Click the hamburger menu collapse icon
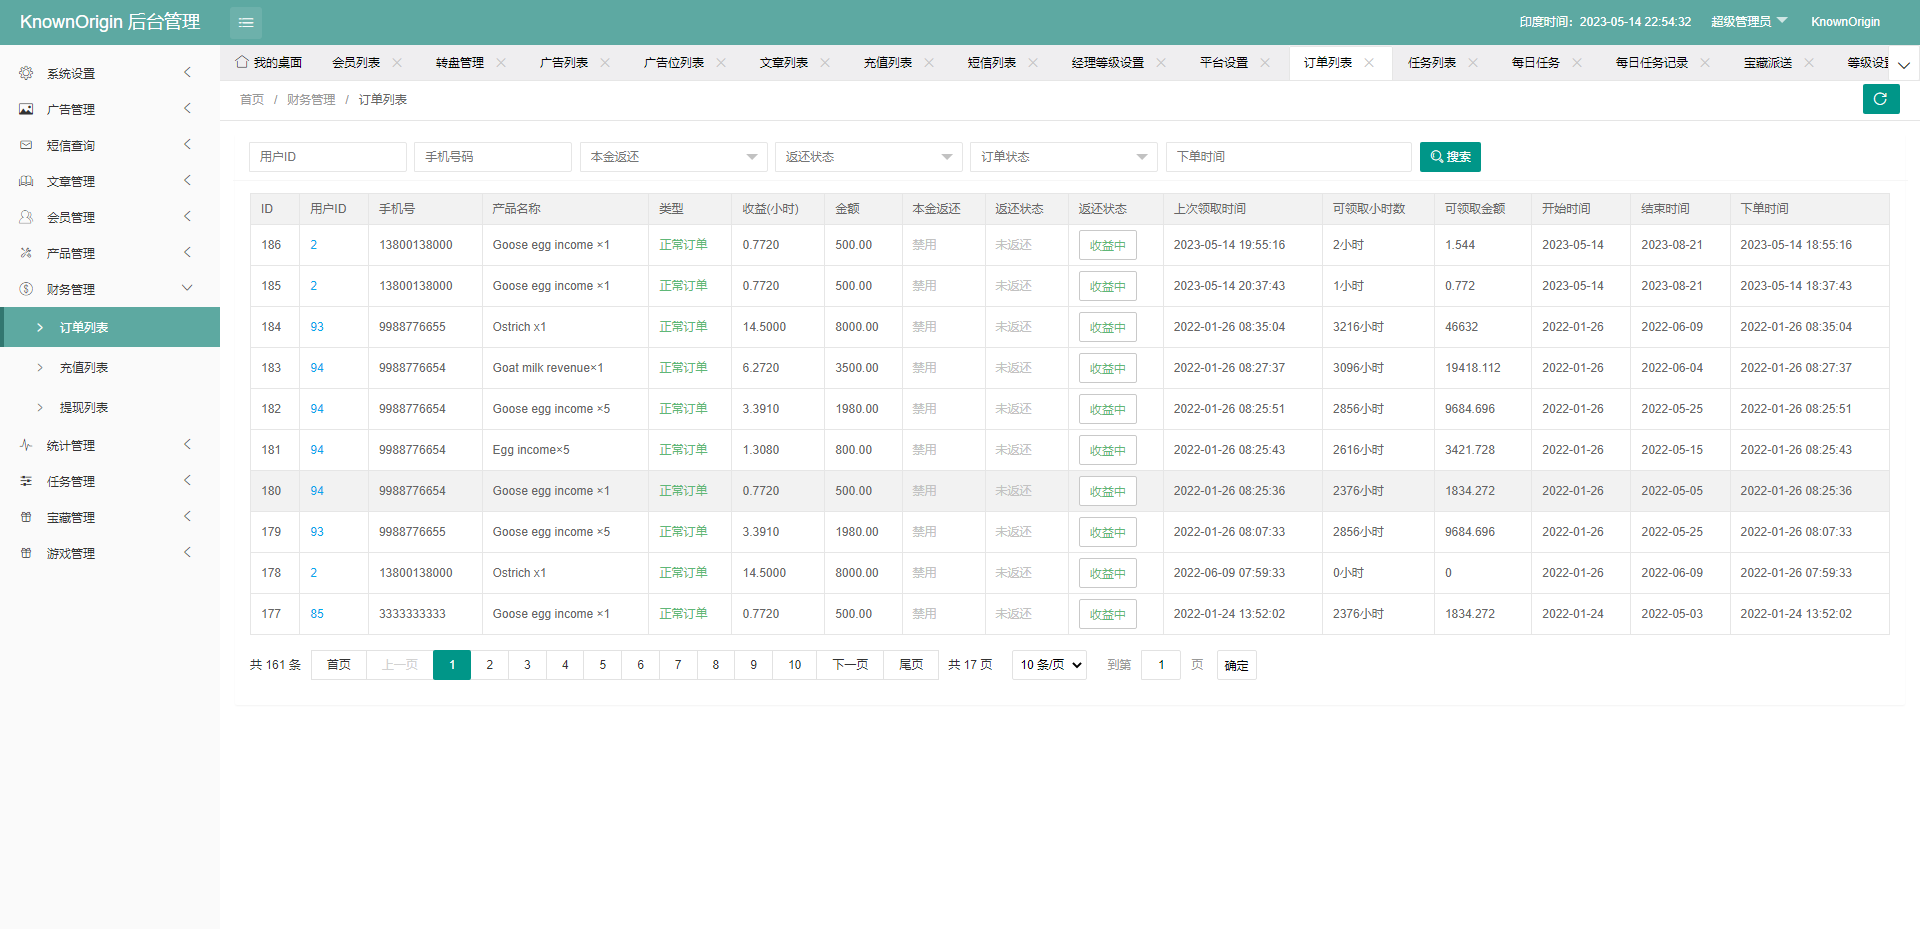1920x929 pixels. click(x=245, y=22)
